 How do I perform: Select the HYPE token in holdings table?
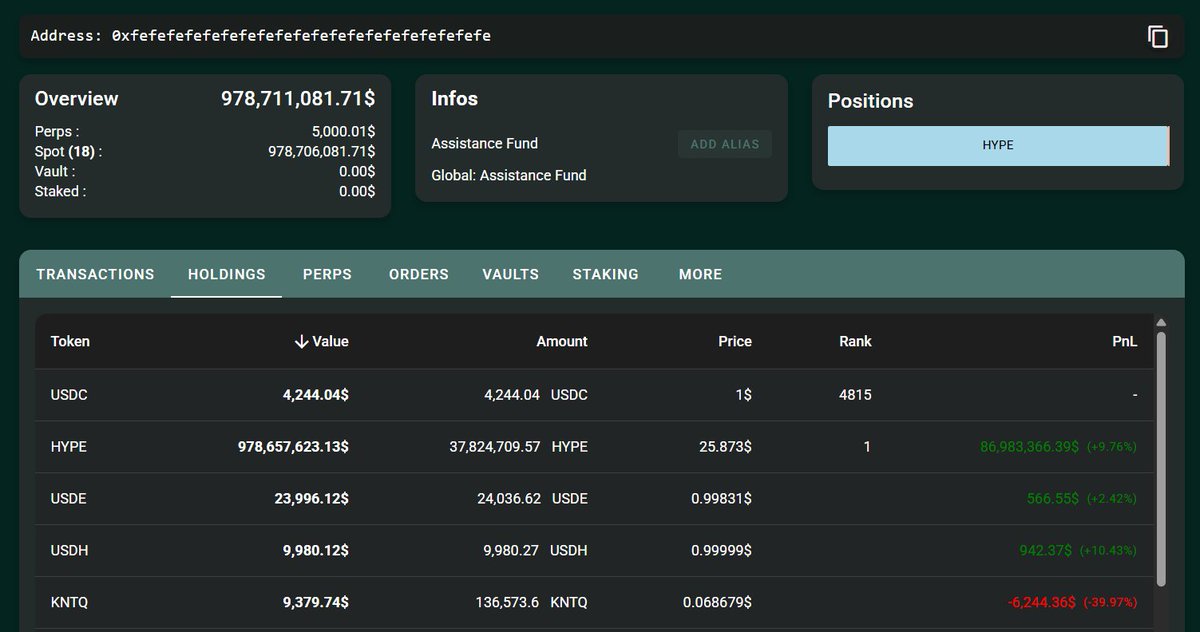pos(69,447)
